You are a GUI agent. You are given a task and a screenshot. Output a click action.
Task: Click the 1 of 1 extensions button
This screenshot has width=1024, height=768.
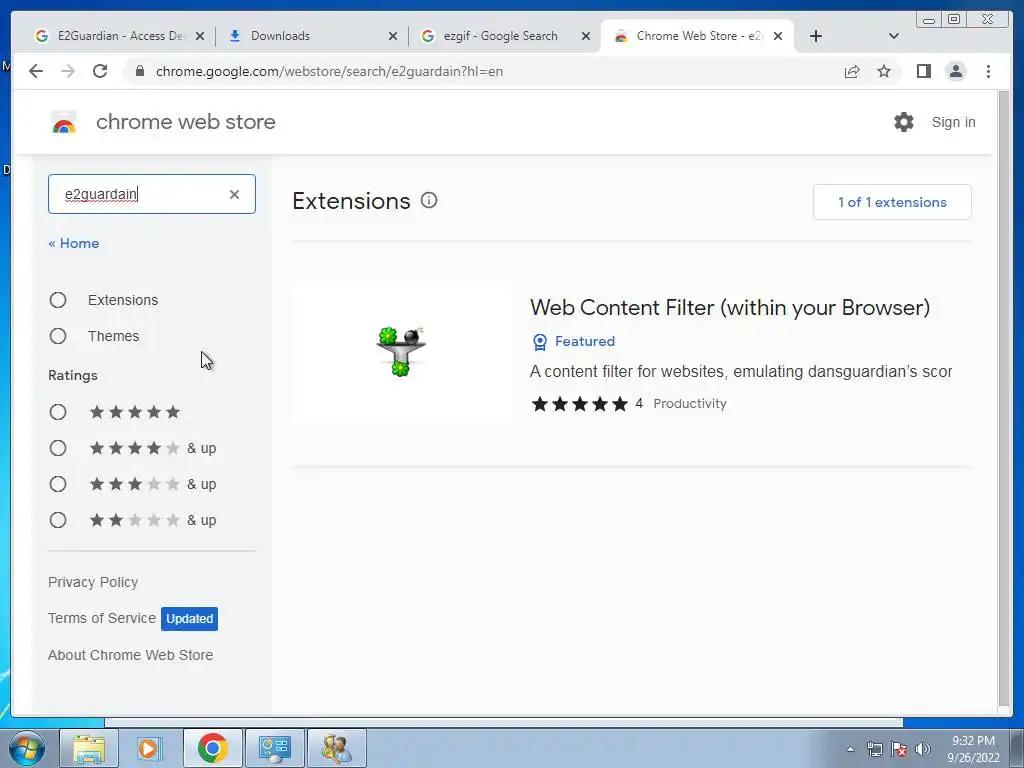coord(892,202)
